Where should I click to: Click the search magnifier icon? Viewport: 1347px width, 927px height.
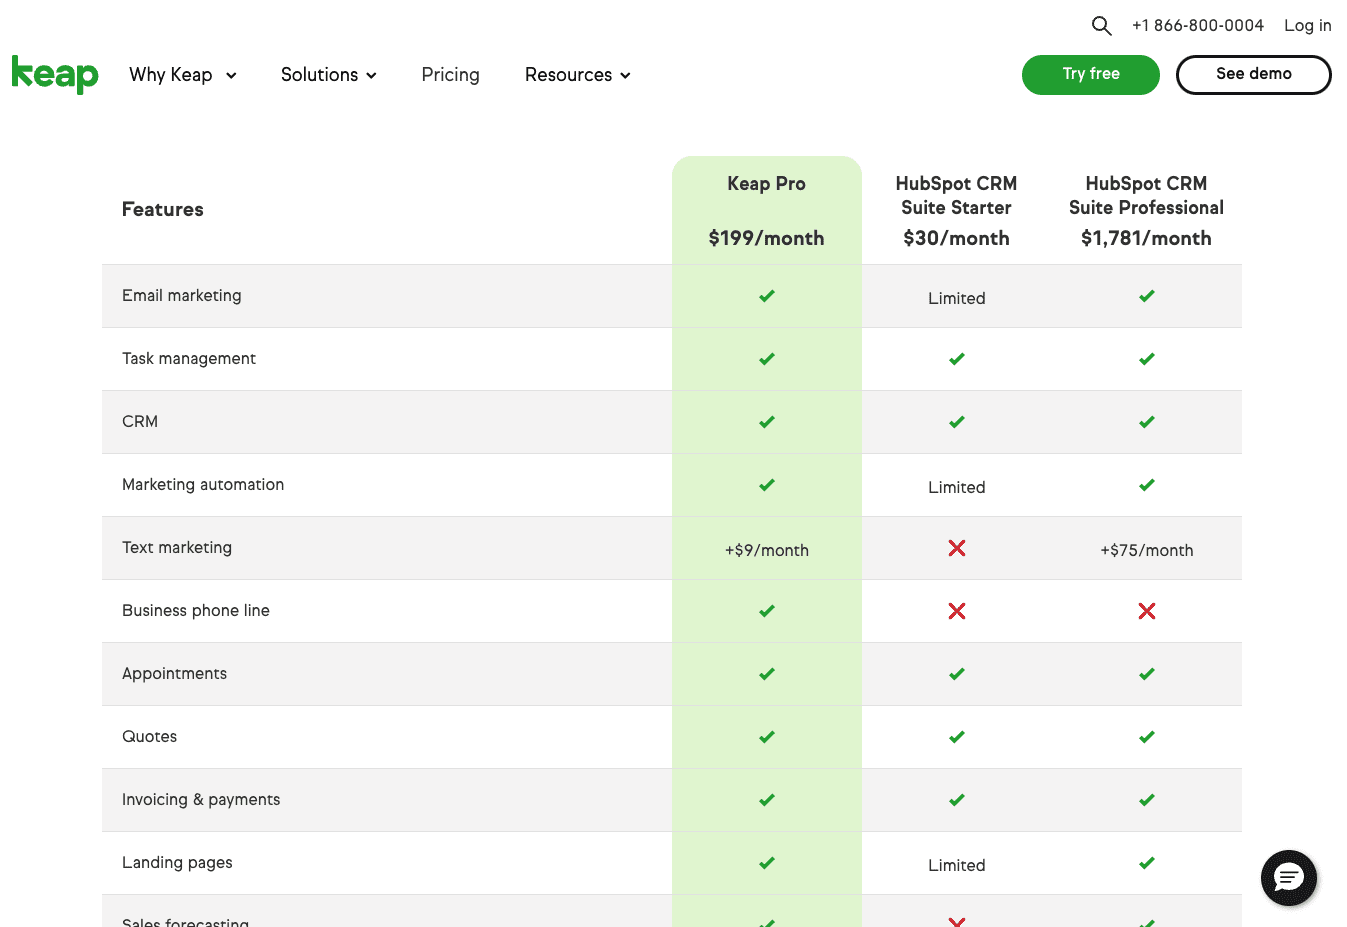[x=1101, y=26]
